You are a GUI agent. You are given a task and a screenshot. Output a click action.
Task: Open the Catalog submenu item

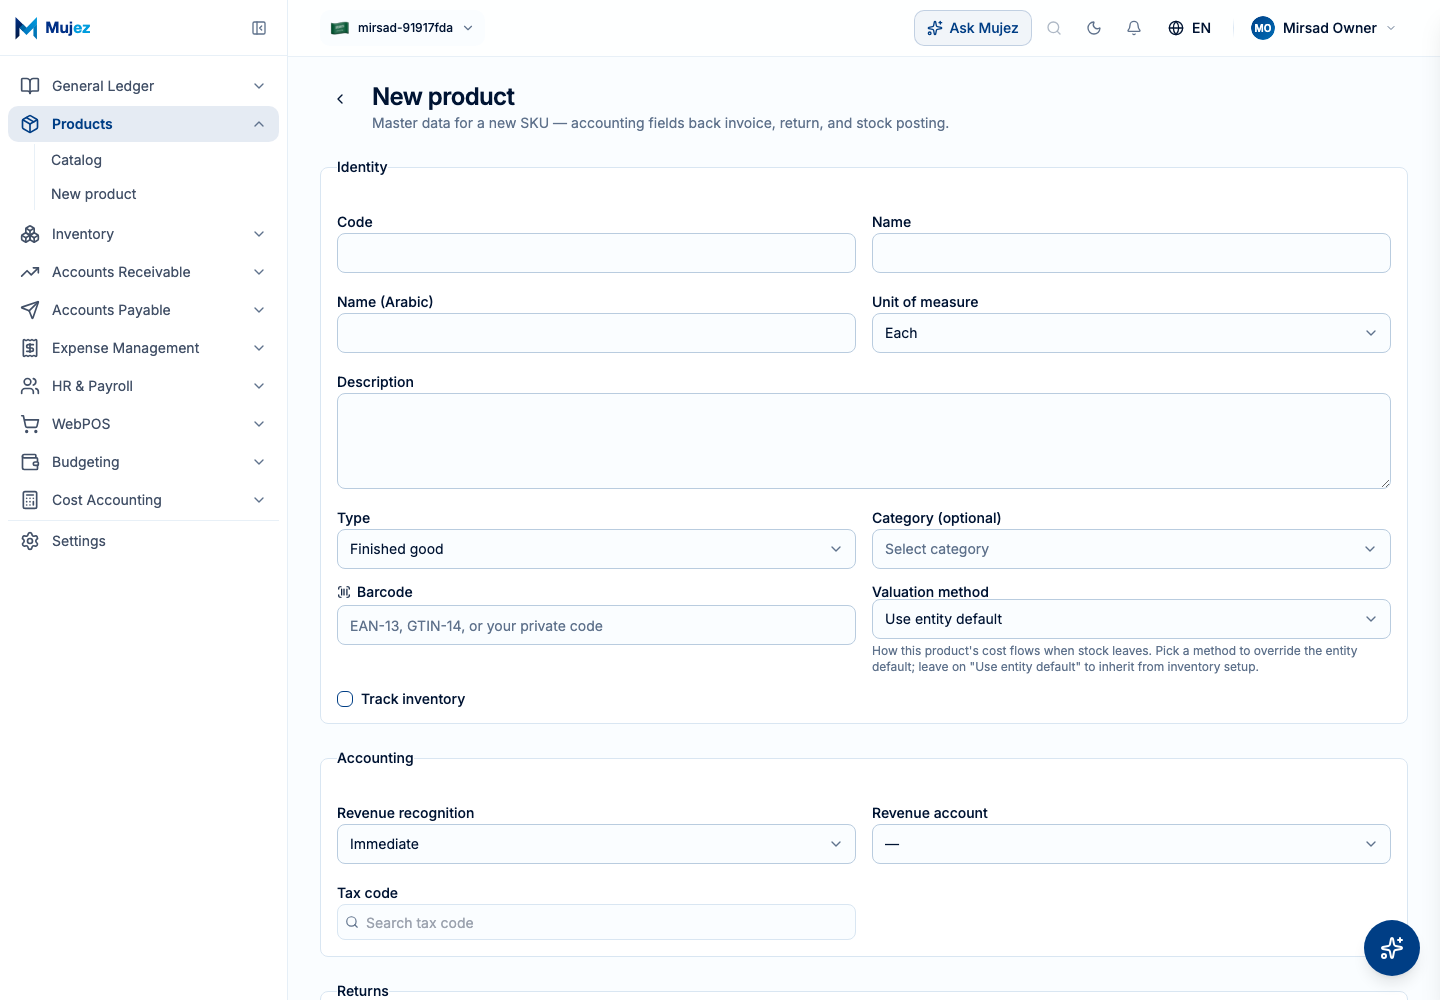[77, 160]
